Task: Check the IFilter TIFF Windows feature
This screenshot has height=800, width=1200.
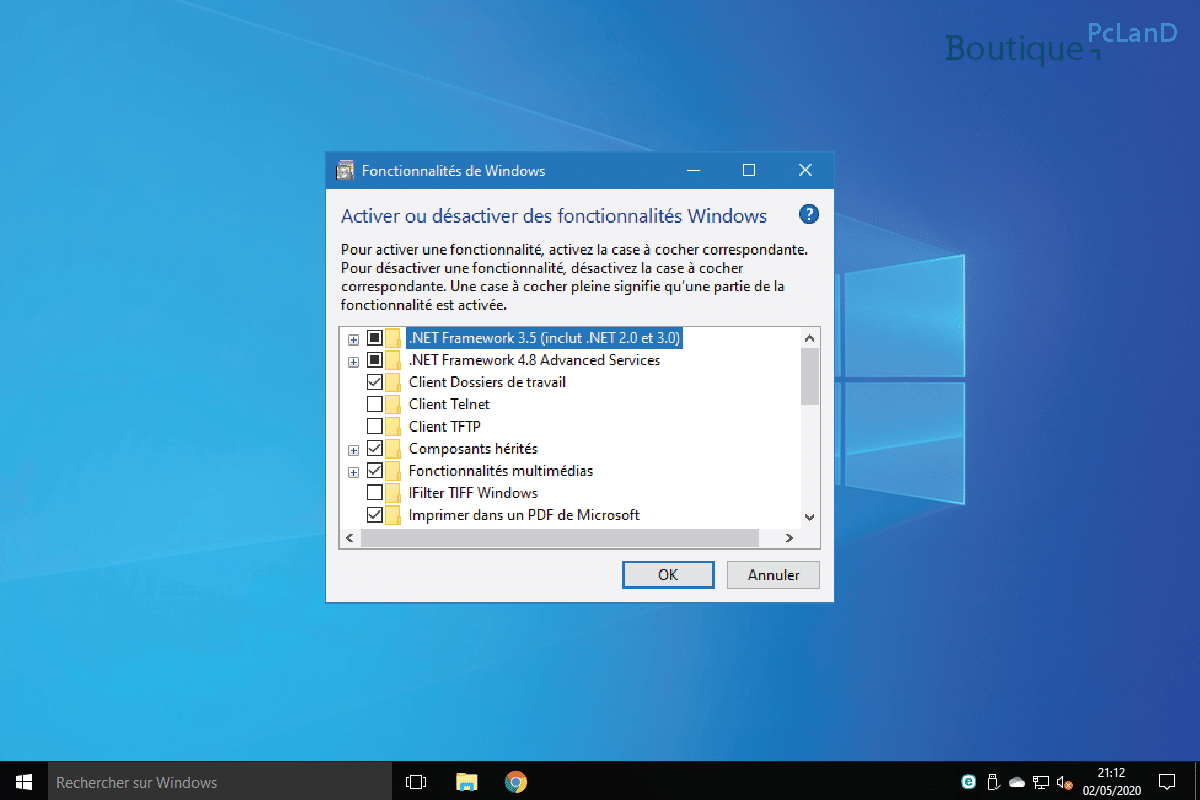Action: (x=376, y=492)
